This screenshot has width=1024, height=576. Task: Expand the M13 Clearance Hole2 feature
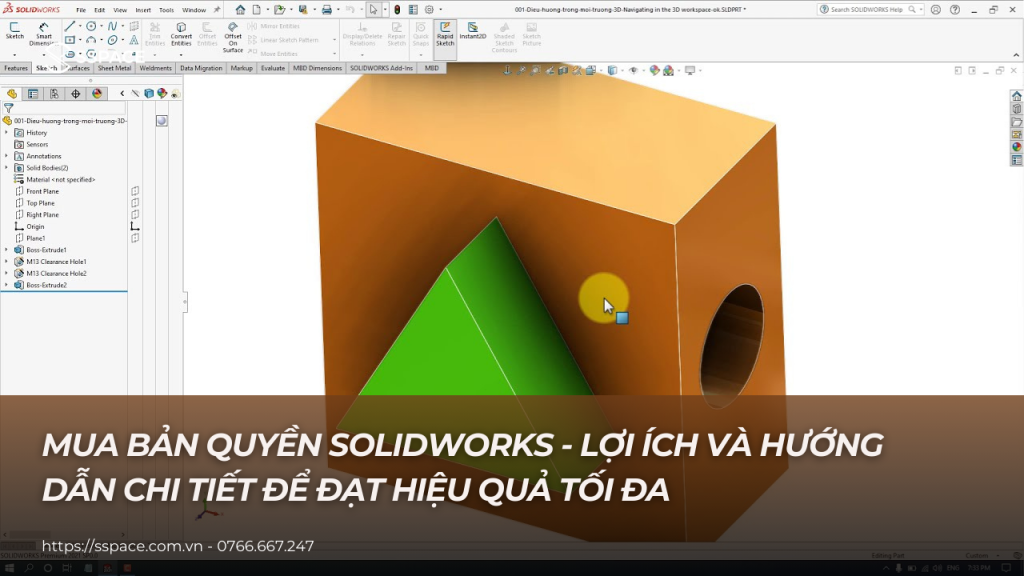[7, 274]
